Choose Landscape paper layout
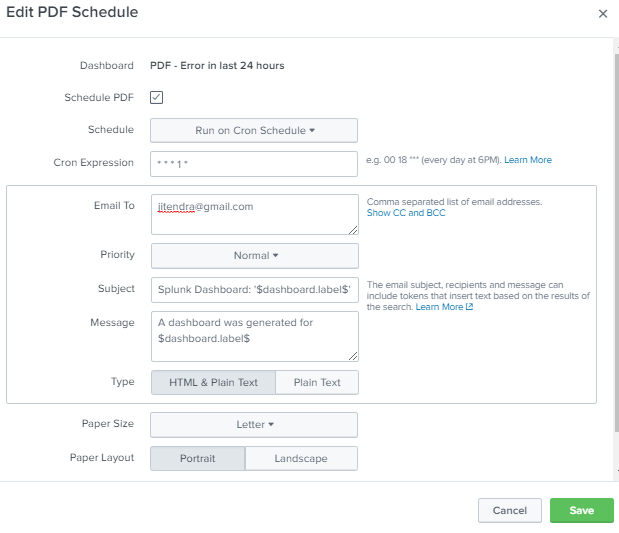The width and height of the screenshot is (619, 533). (301, 459)
